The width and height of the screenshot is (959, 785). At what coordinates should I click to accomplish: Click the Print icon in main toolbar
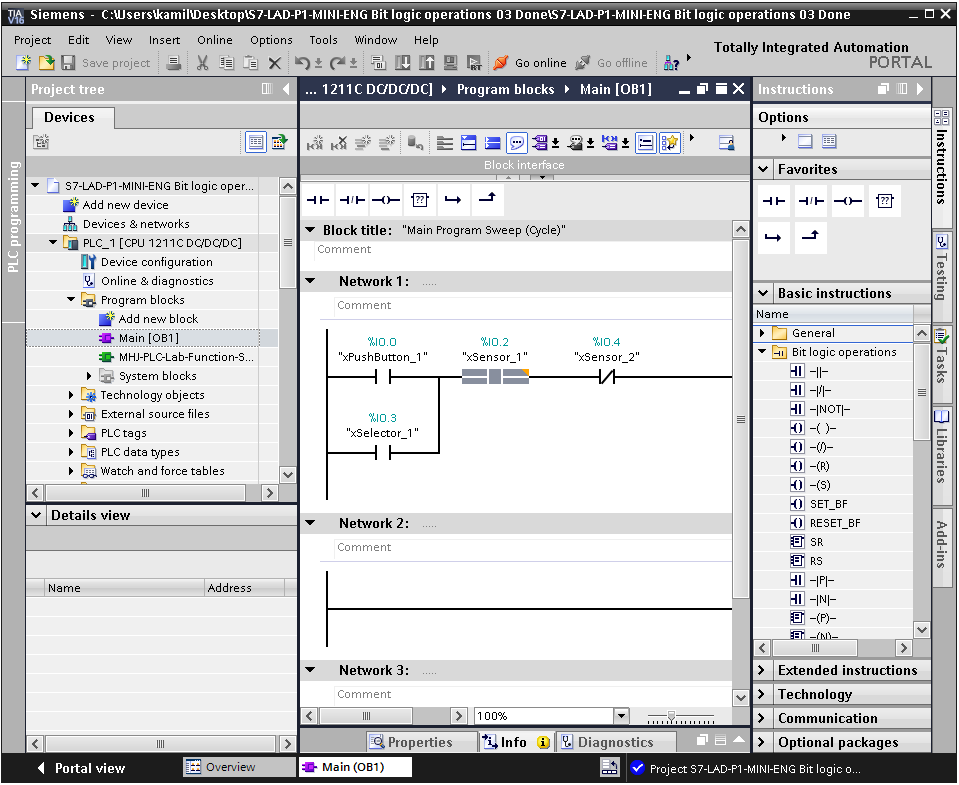click(x=174, y=62)
